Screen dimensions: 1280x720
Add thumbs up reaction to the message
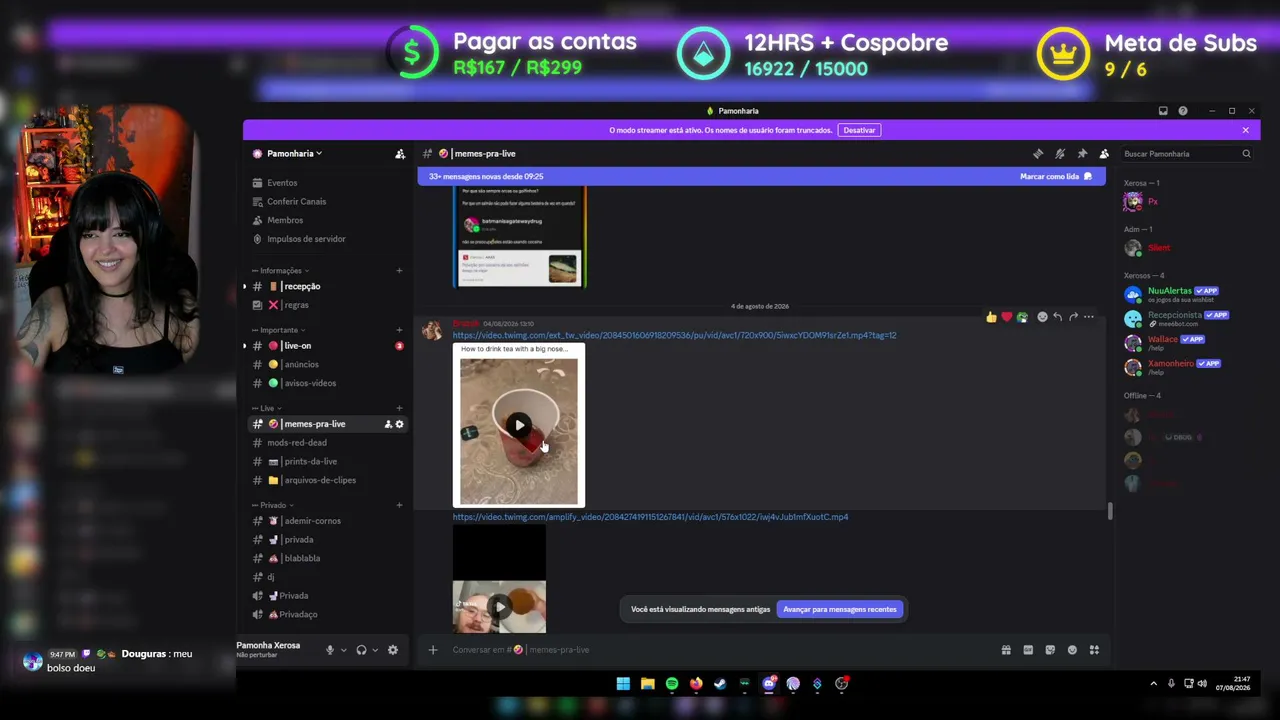[991, 317]
